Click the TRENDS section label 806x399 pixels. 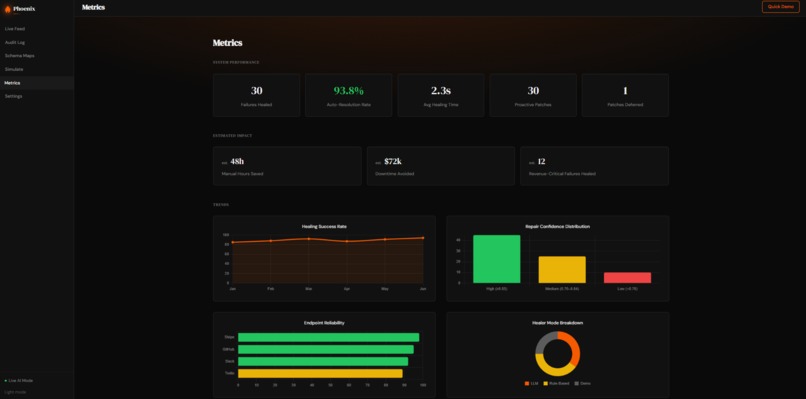[221, 205]
